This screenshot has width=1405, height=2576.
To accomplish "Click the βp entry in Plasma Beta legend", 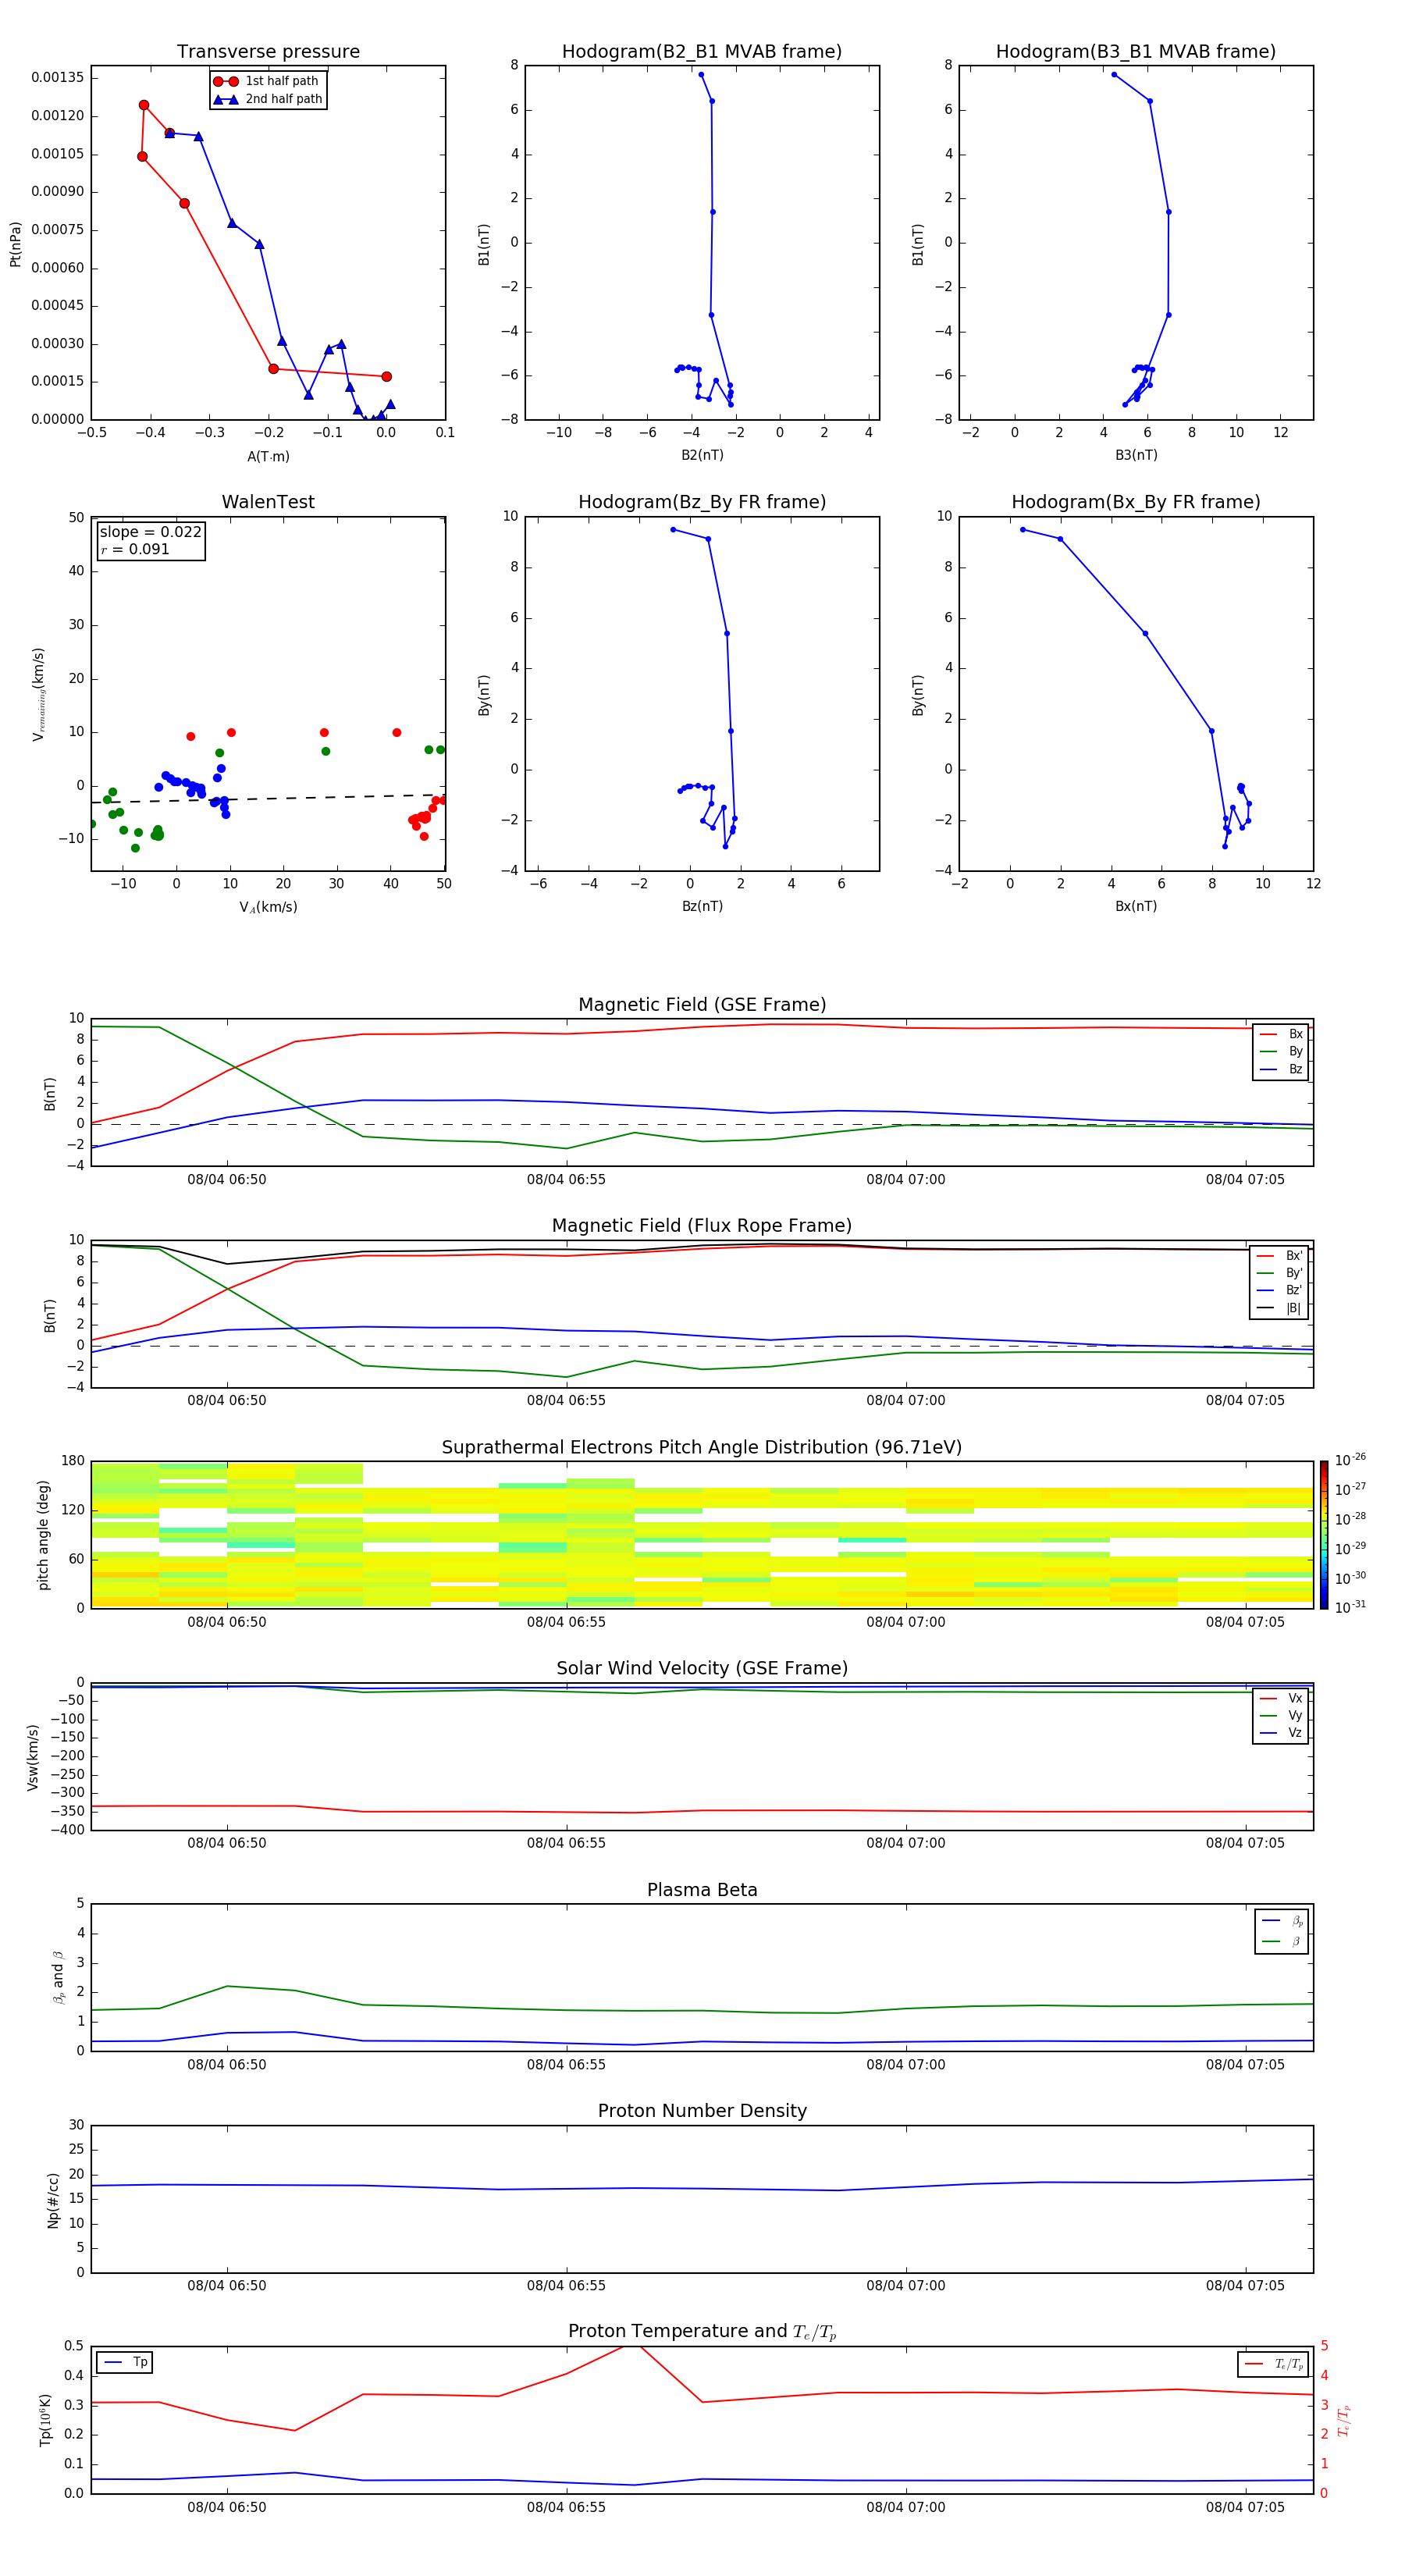I will point(1282,1921).
